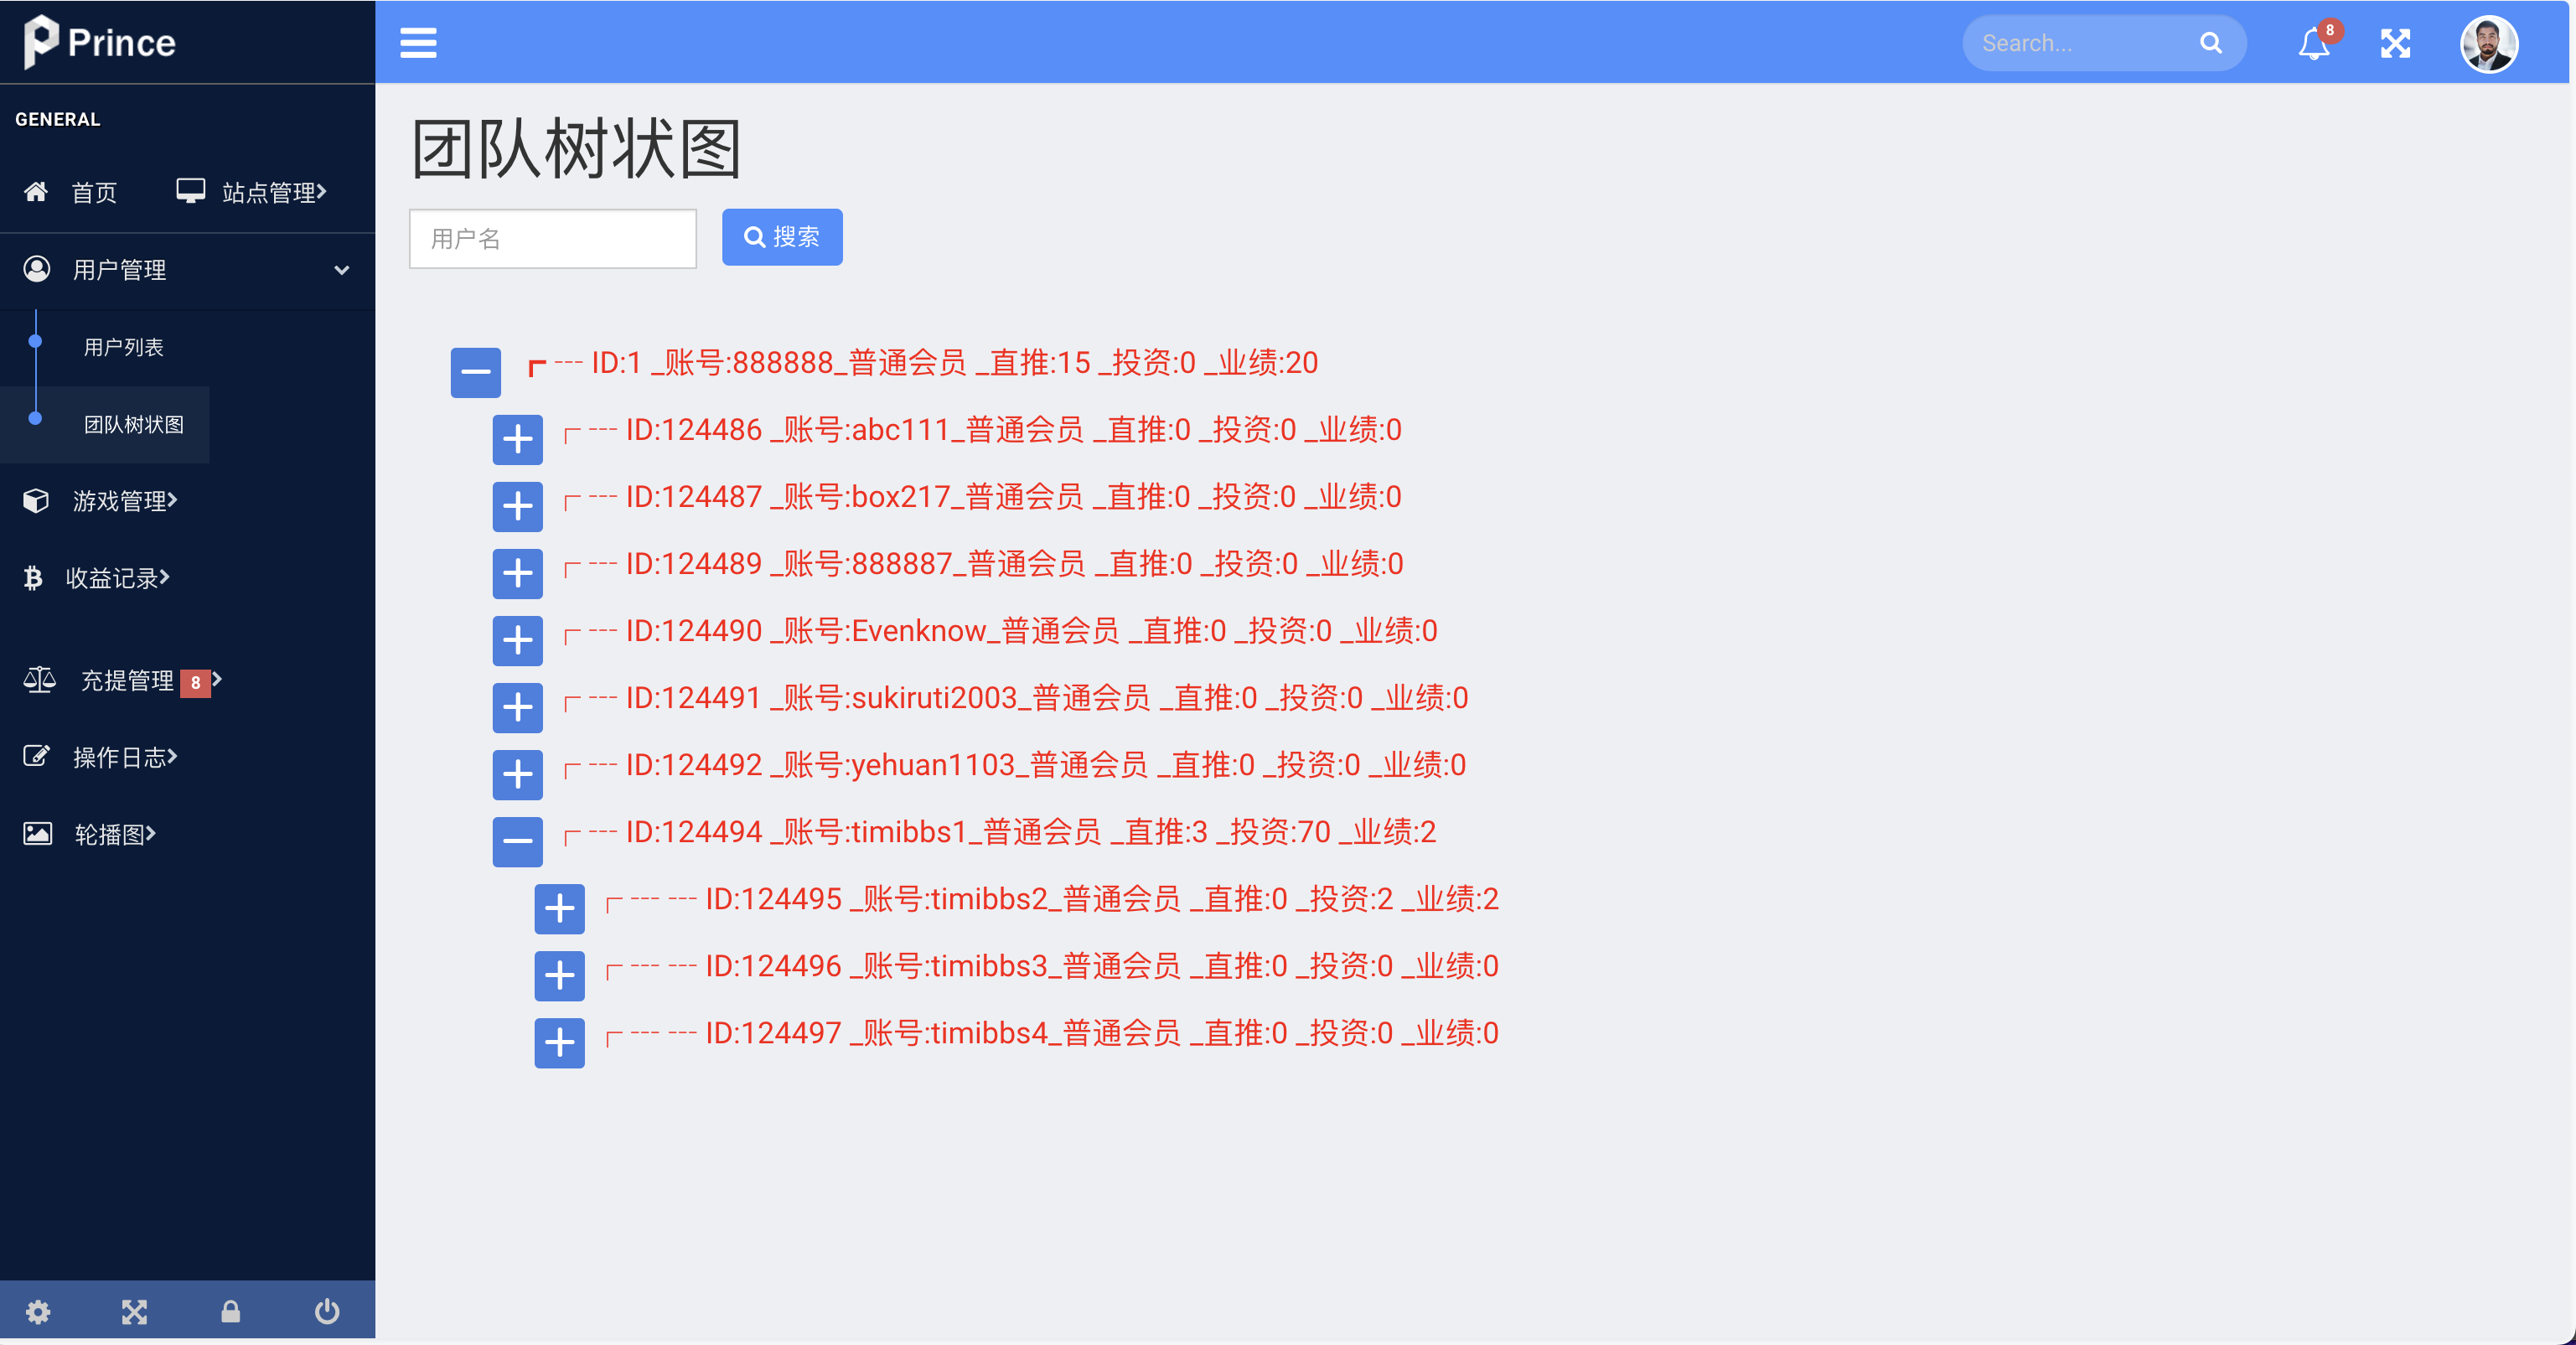The width and height of the screenshot is (2576, 1345).
Task: Click the power button in the sidebar footer
Action: click(327, 1311)
